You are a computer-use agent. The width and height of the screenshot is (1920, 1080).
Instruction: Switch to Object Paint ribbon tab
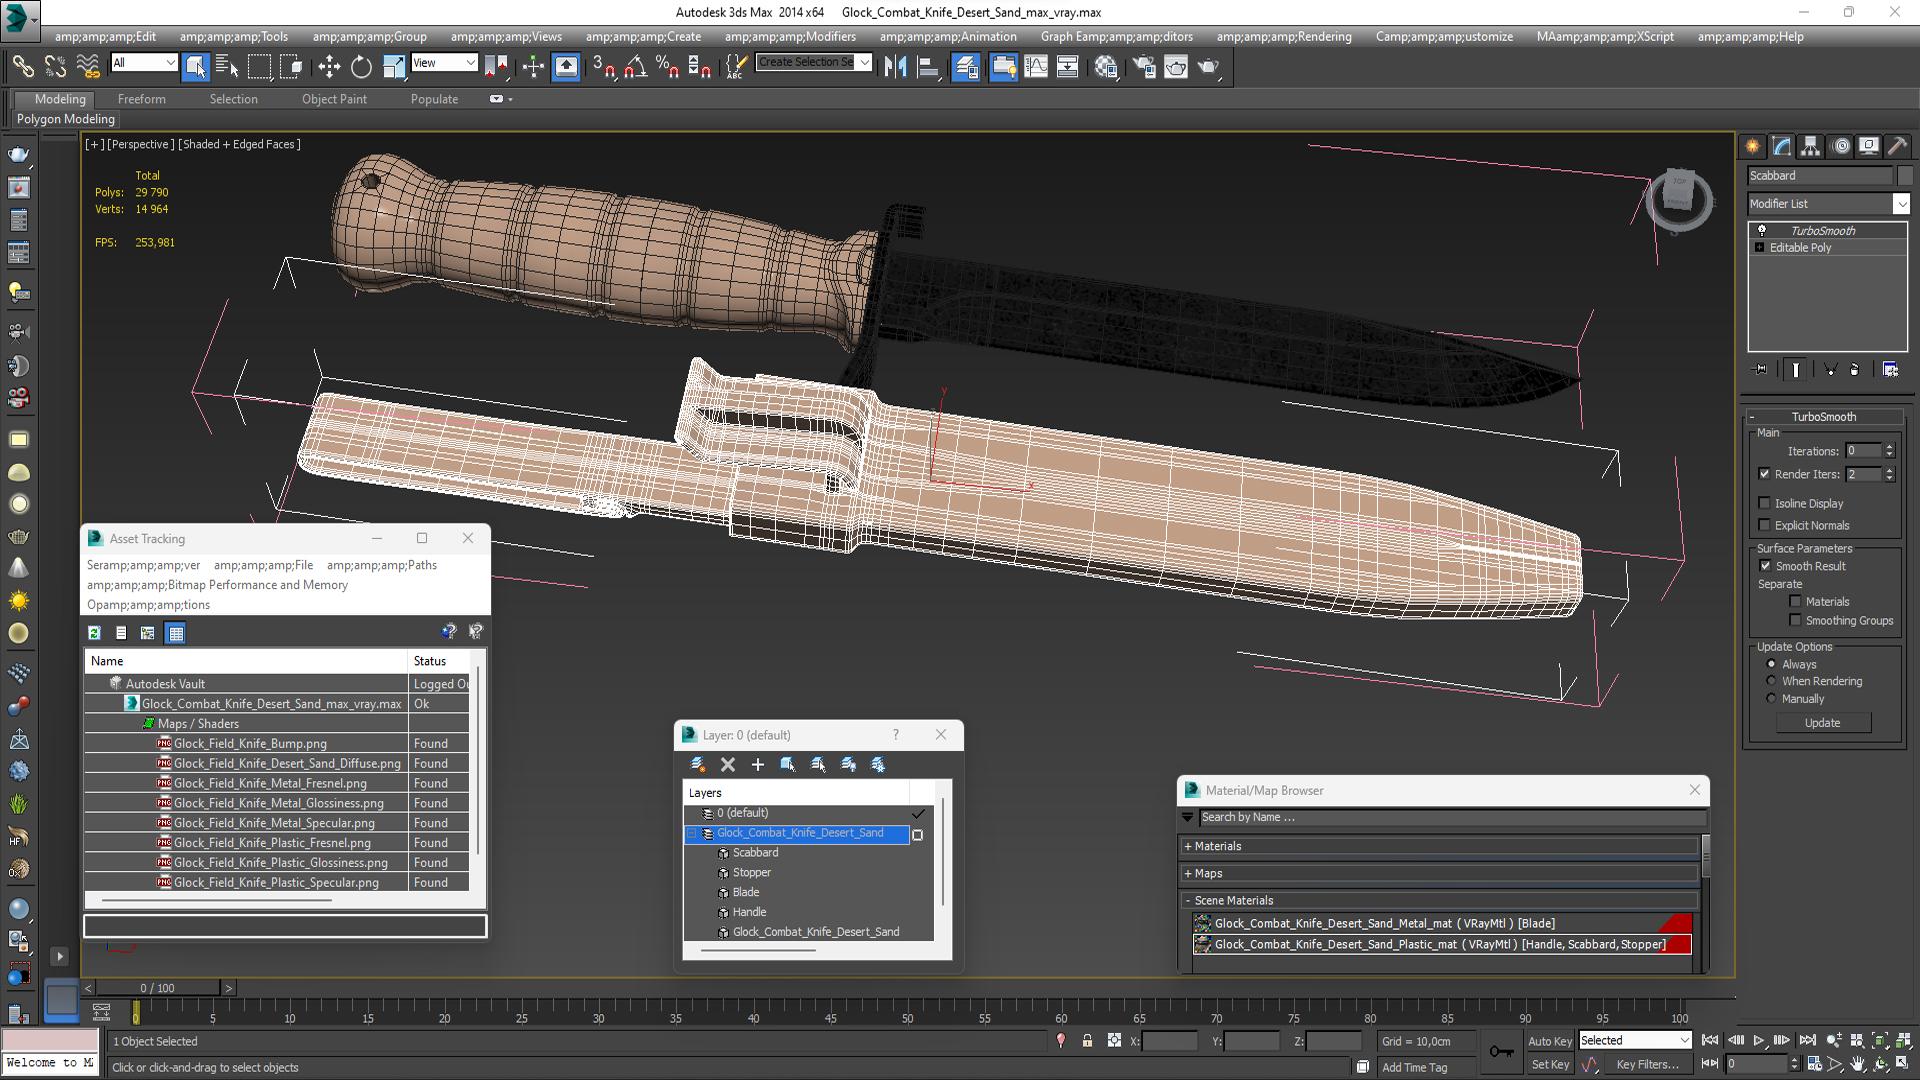click(334, 99)
